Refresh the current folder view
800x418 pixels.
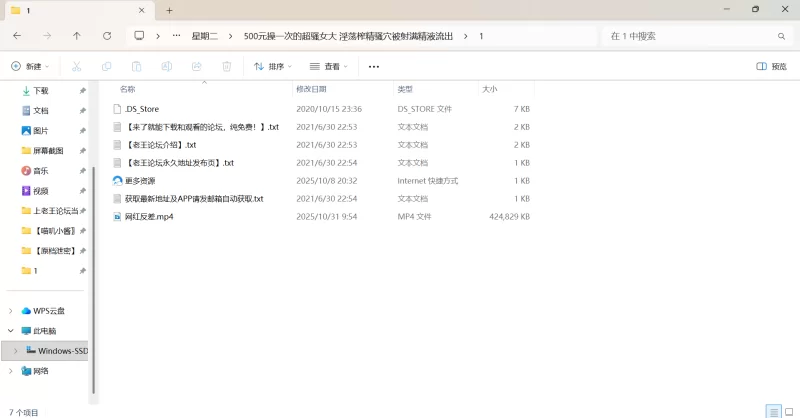pos(107,35)
